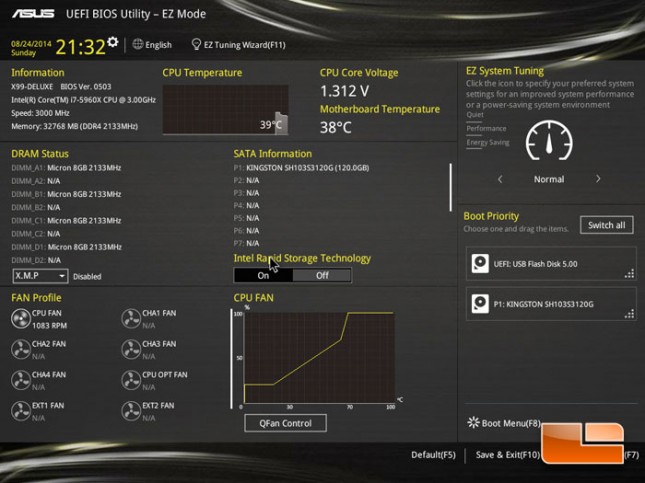Click the 08/24/2014 date text
Image resolution: width=645 pixels, height=483 pixels.
coord(31,43)
